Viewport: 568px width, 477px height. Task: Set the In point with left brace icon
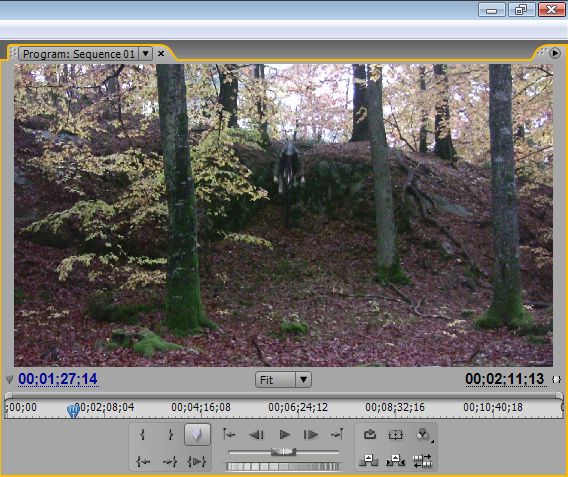click(143, 434)
